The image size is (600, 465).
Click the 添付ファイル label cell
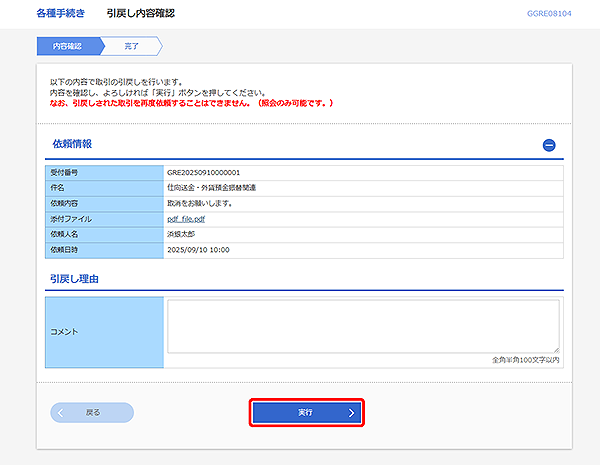point(104,219)
